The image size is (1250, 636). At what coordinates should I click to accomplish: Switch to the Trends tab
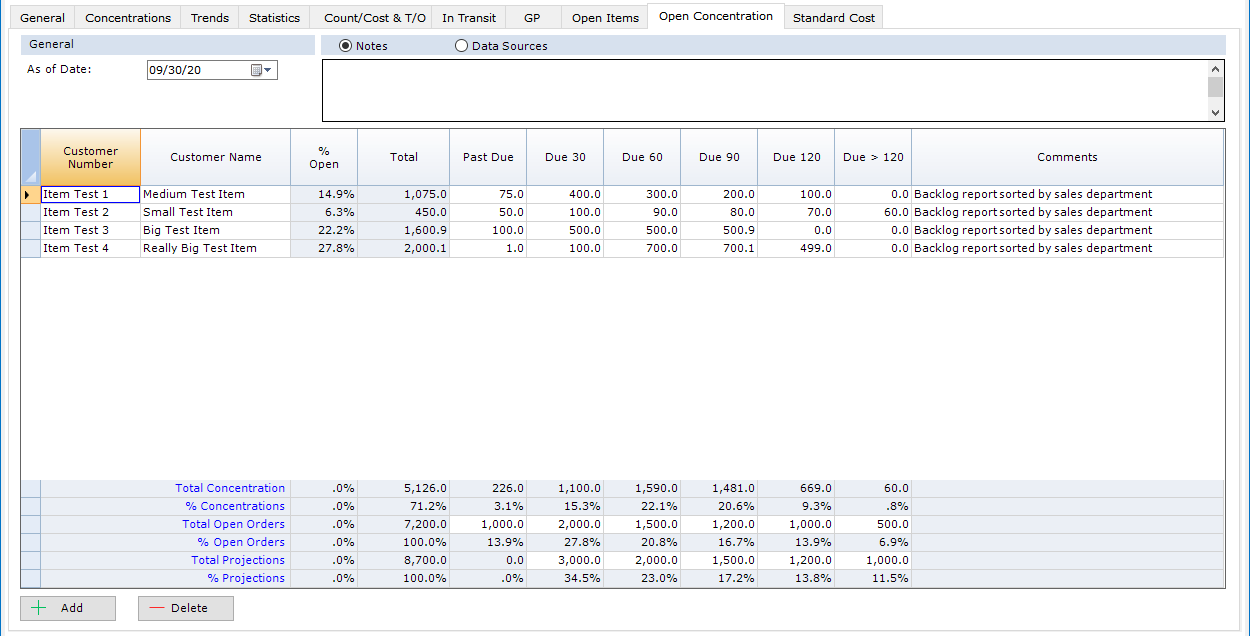coord(209,16)
